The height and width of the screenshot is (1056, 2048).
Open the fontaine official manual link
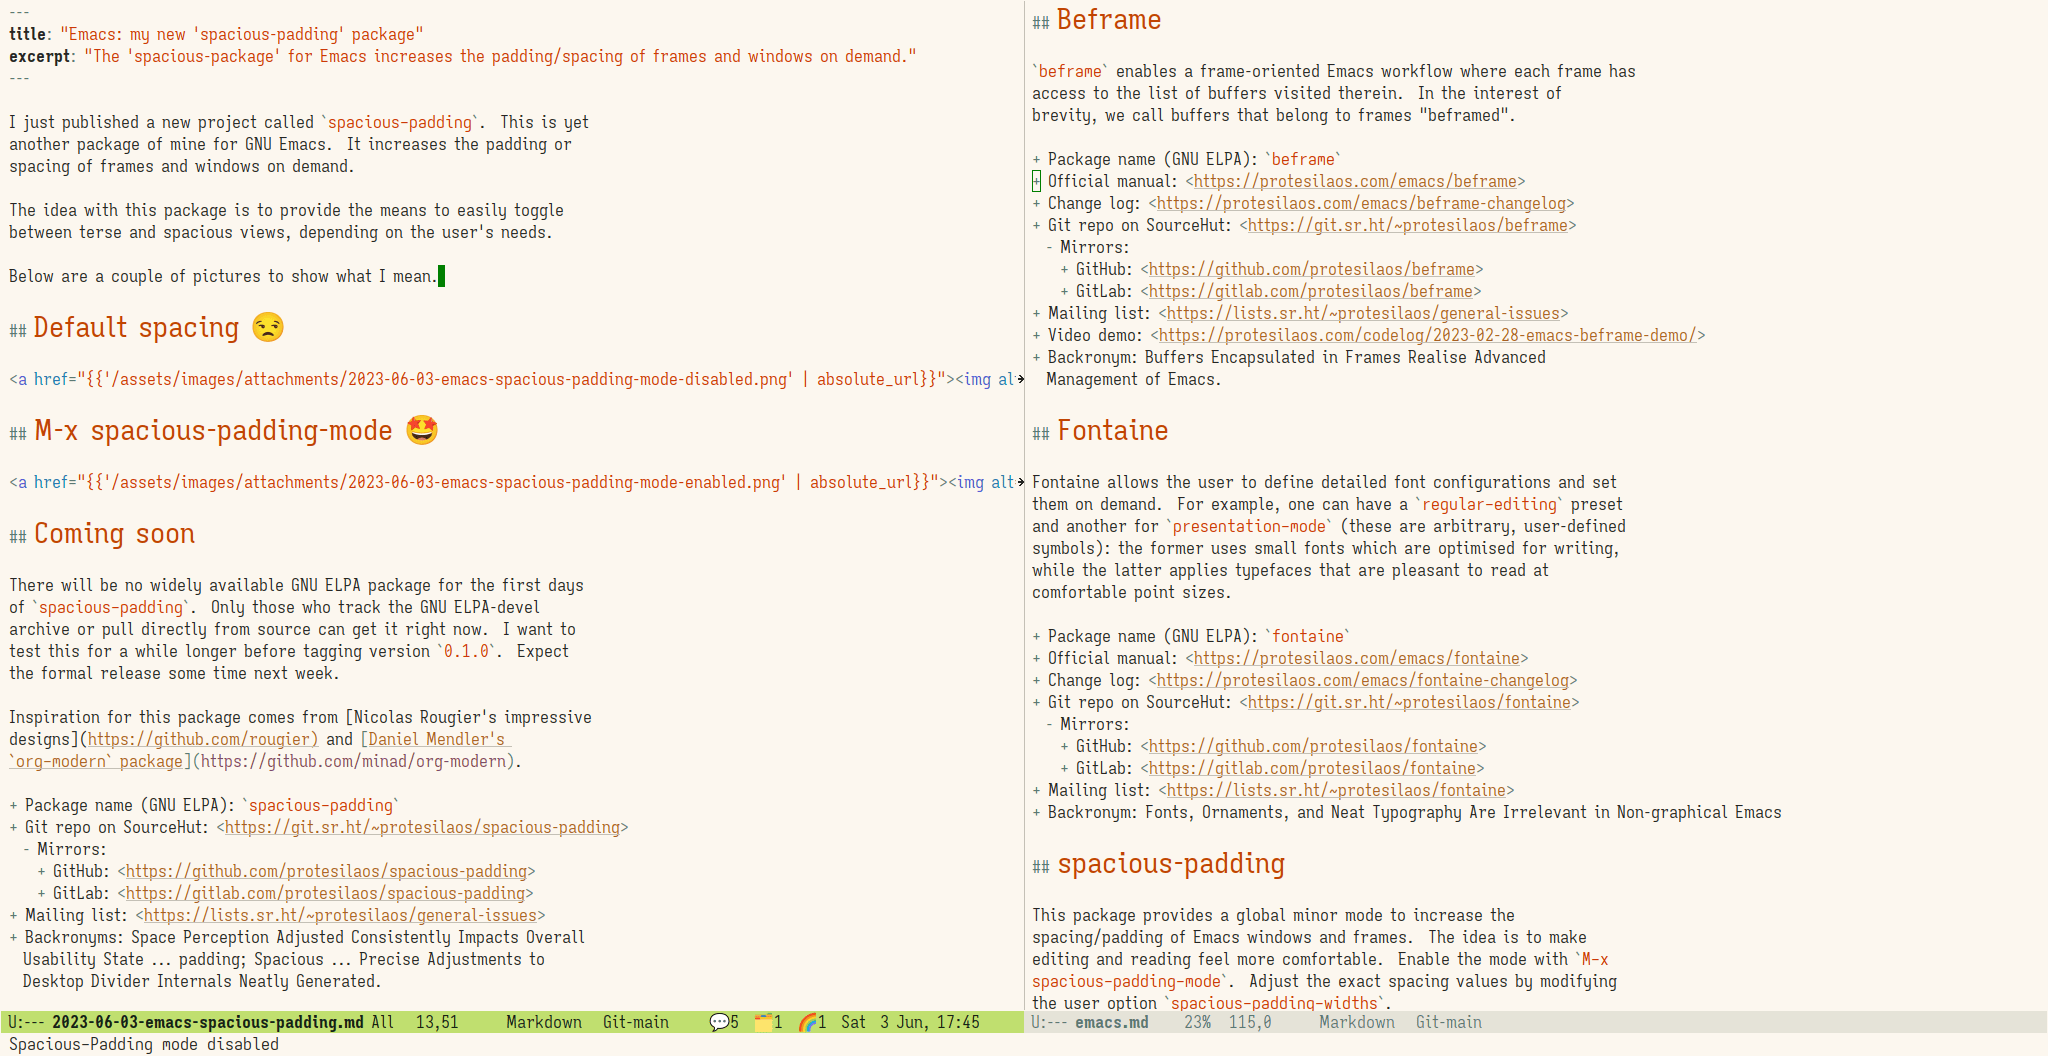(1357, 658)
